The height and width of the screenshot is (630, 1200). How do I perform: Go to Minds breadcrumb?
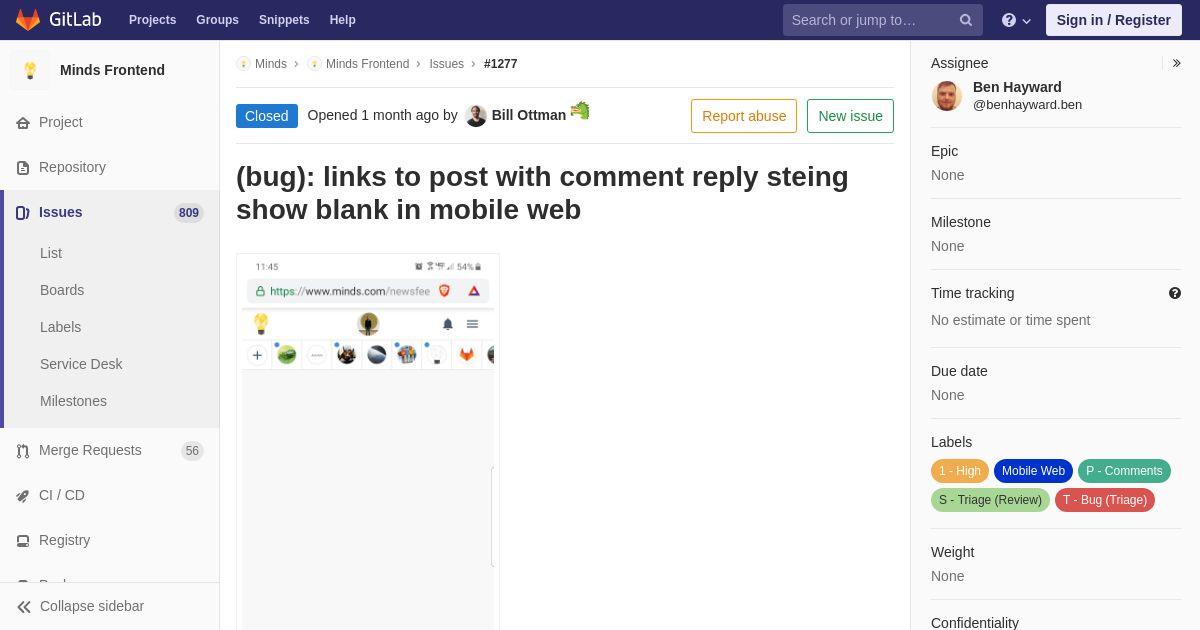(x=271, y=64)
